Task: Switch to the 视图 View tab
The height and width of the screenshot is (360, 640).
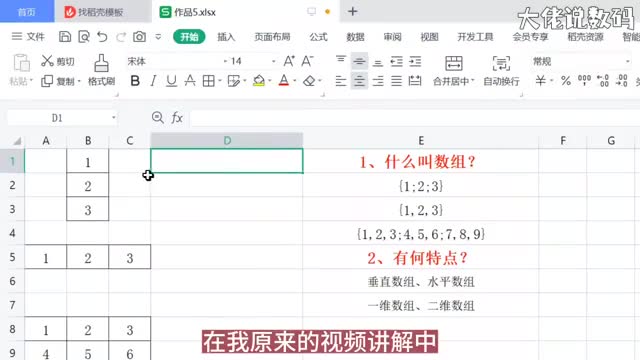Action: 429,37
